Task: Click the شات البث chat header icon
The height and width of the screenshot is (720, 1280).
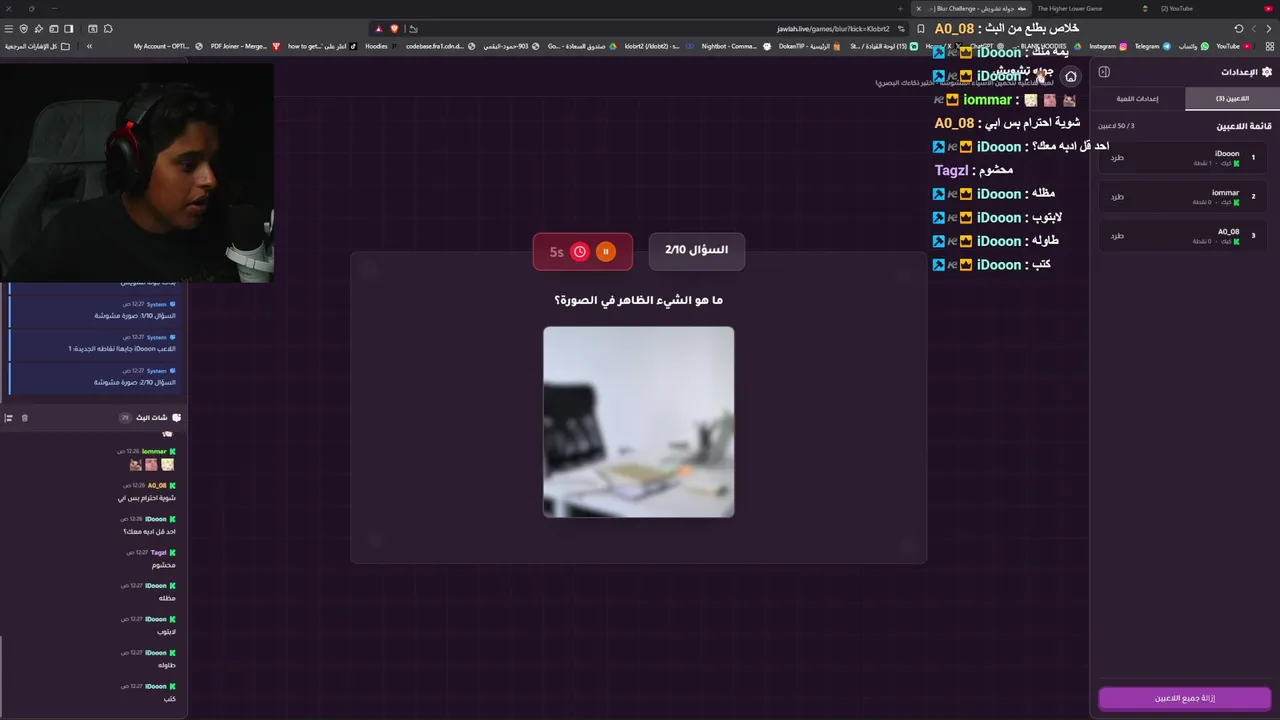Action: (x=177, y=418)
